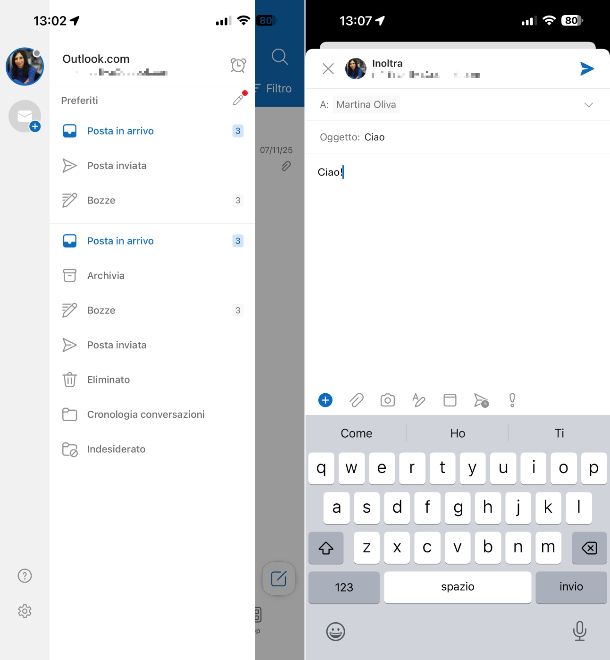Edit favorites with the pencil icon
This screenshot has width=610, height=660.
[x=240, y=98]
